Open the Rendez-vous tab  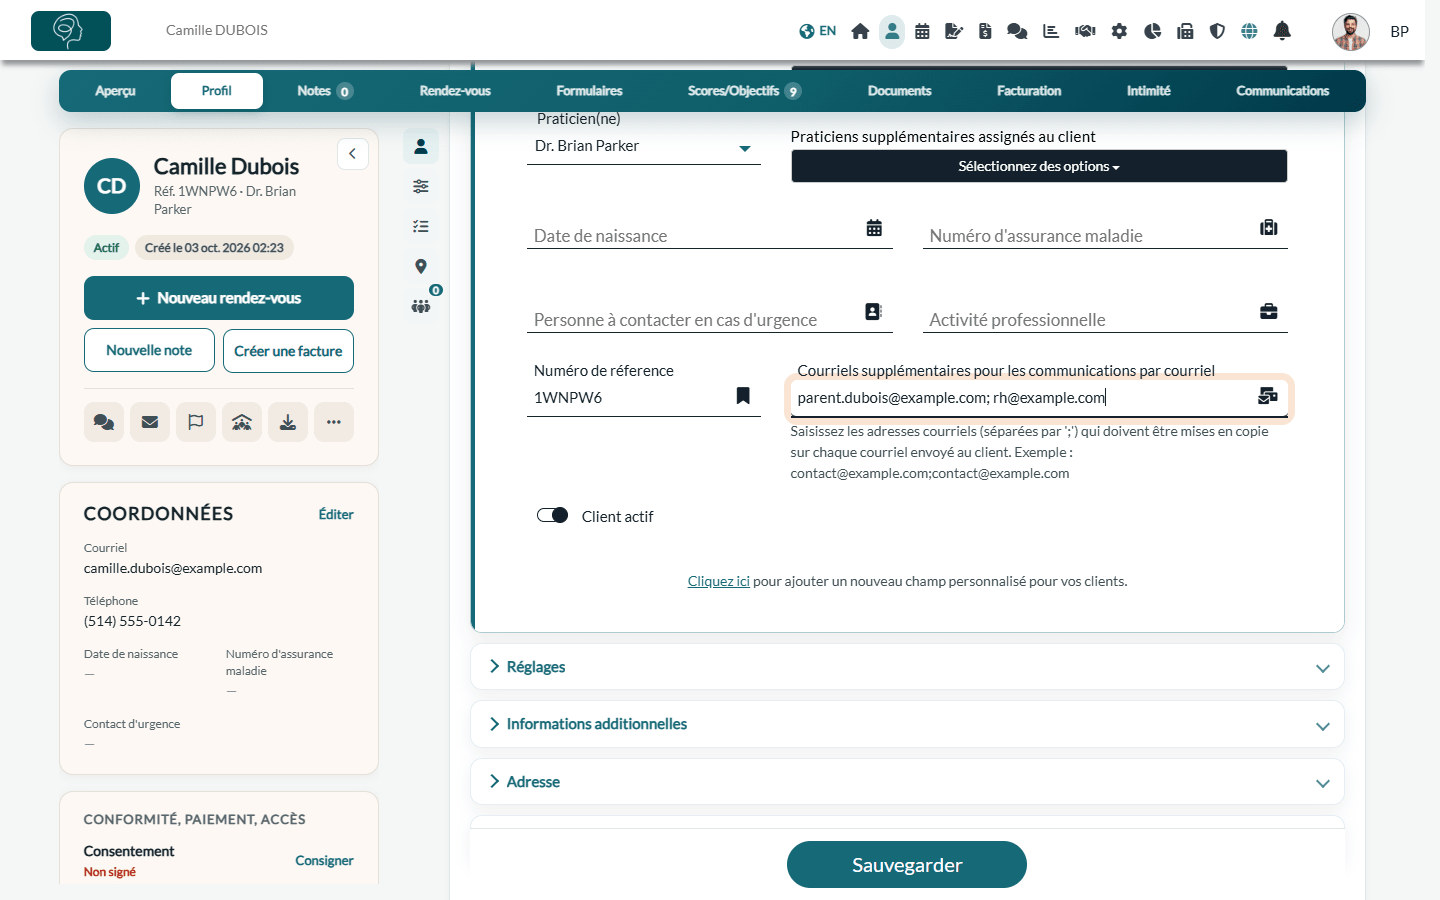click(455, 91)
